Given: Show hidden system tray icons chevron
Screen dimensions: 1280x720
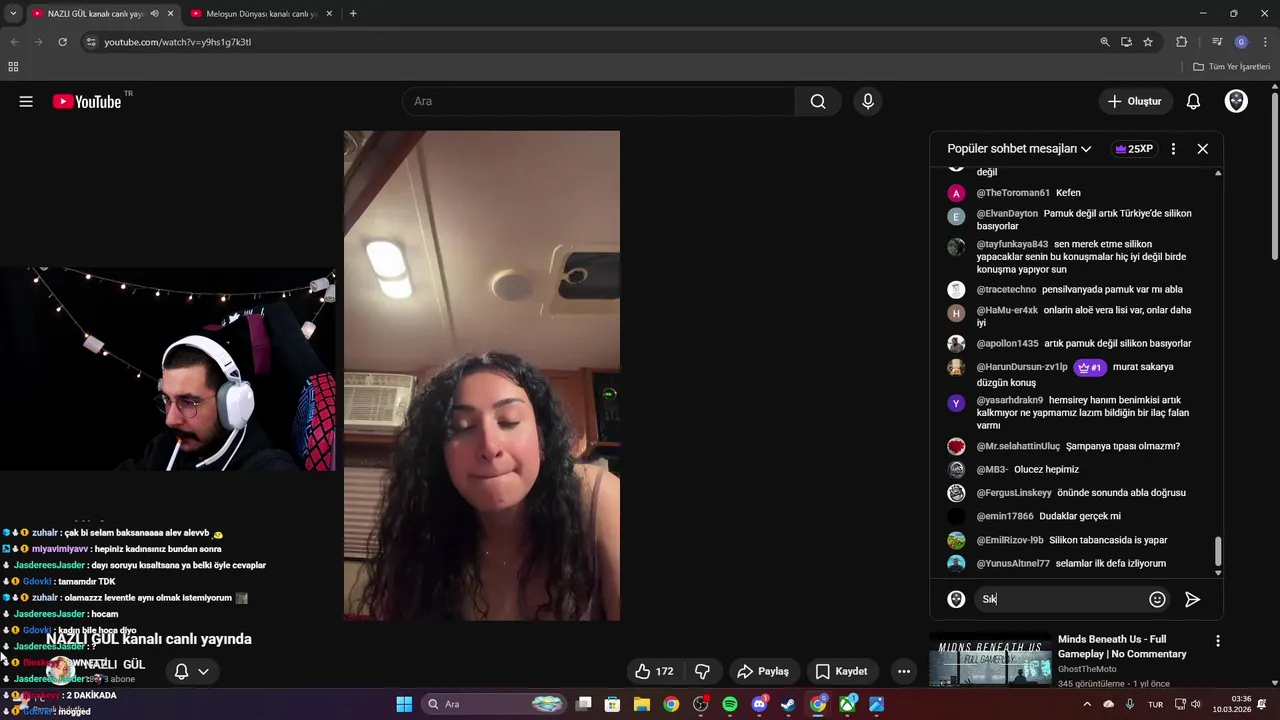Looking at the screenshot, I should 1087,704.
